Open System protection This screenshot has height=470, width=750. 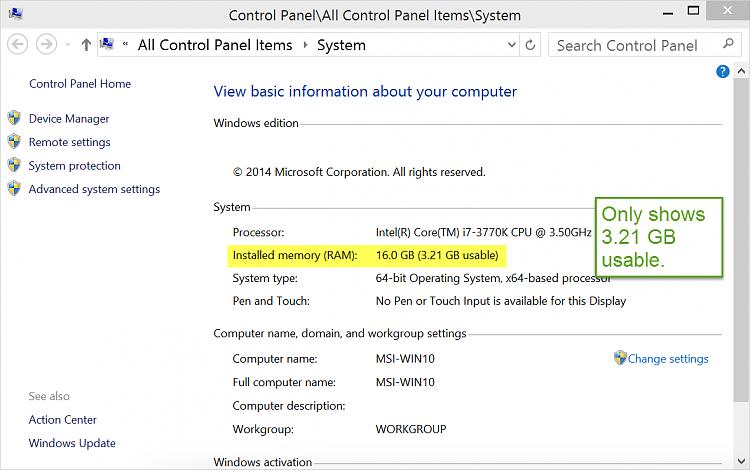75,165
